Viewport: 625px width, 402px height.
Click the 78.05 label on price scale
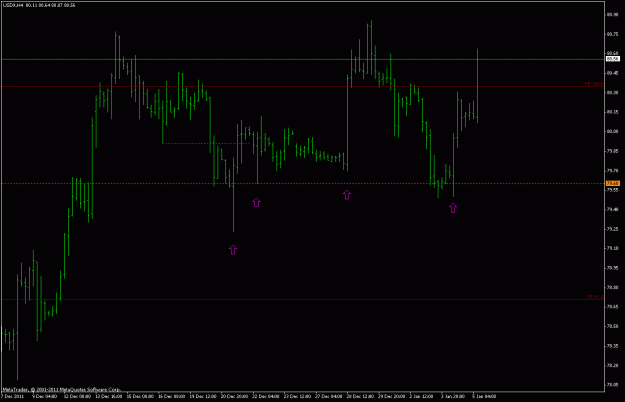pos(612,385)
